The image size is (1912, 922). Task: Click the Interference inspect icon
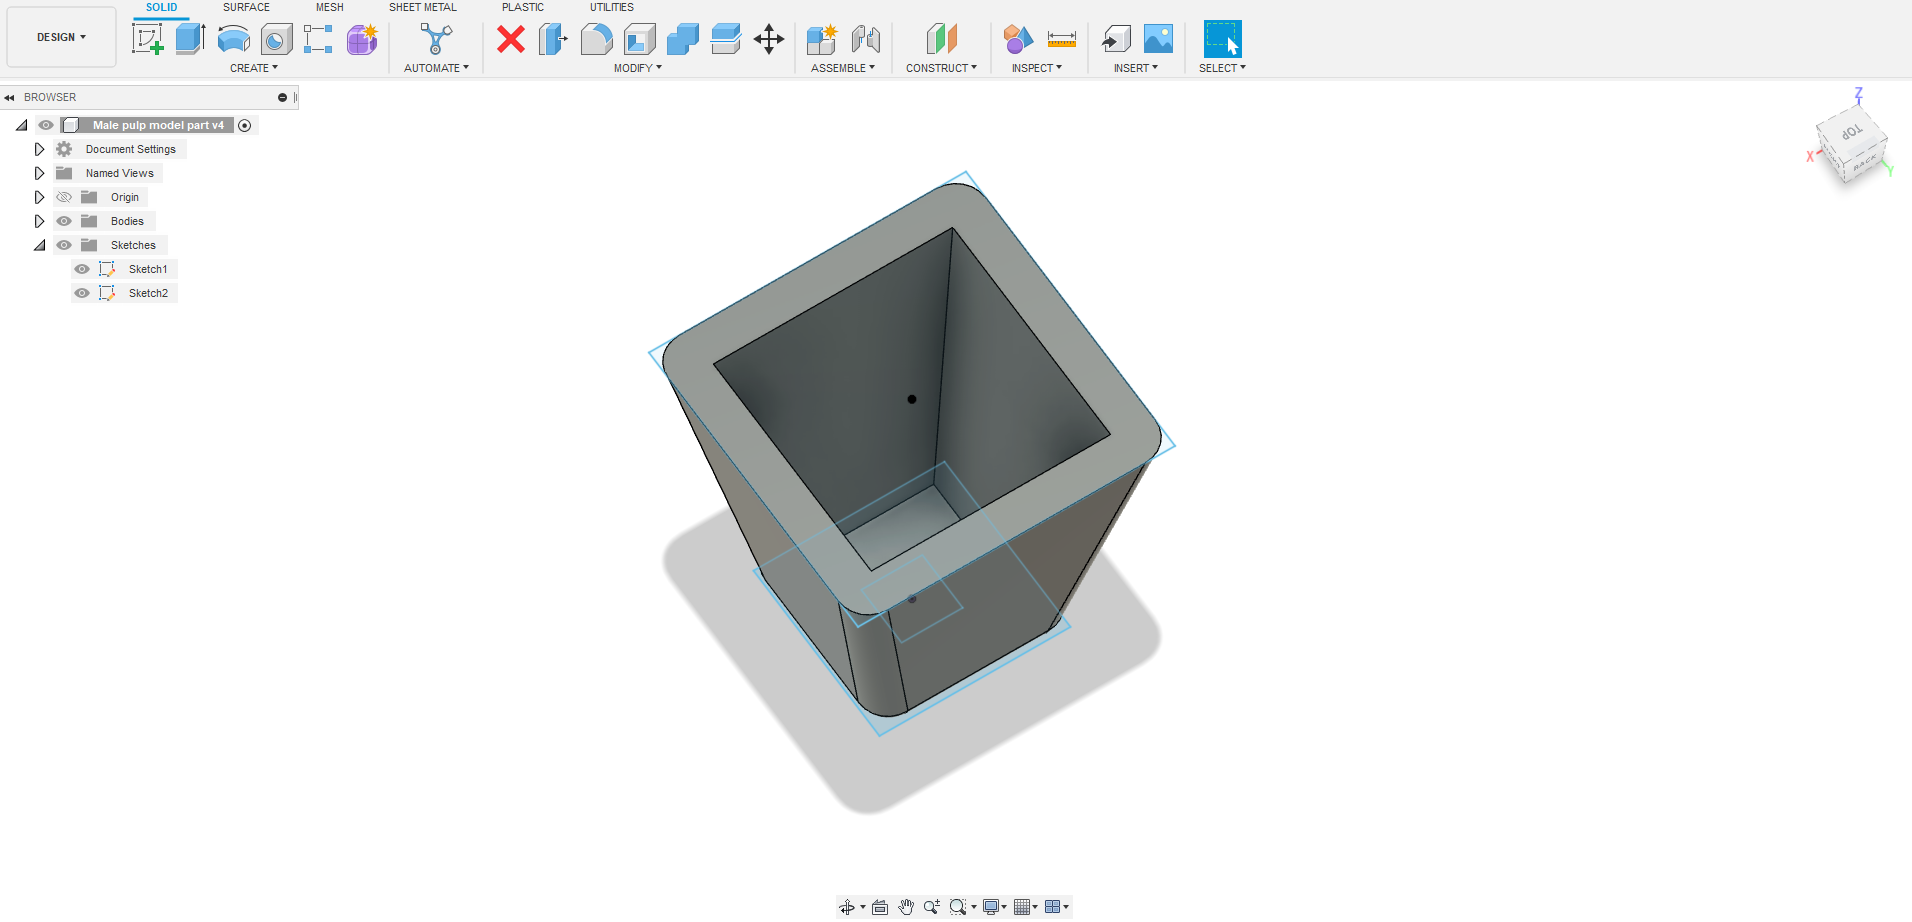(1018, 39)
